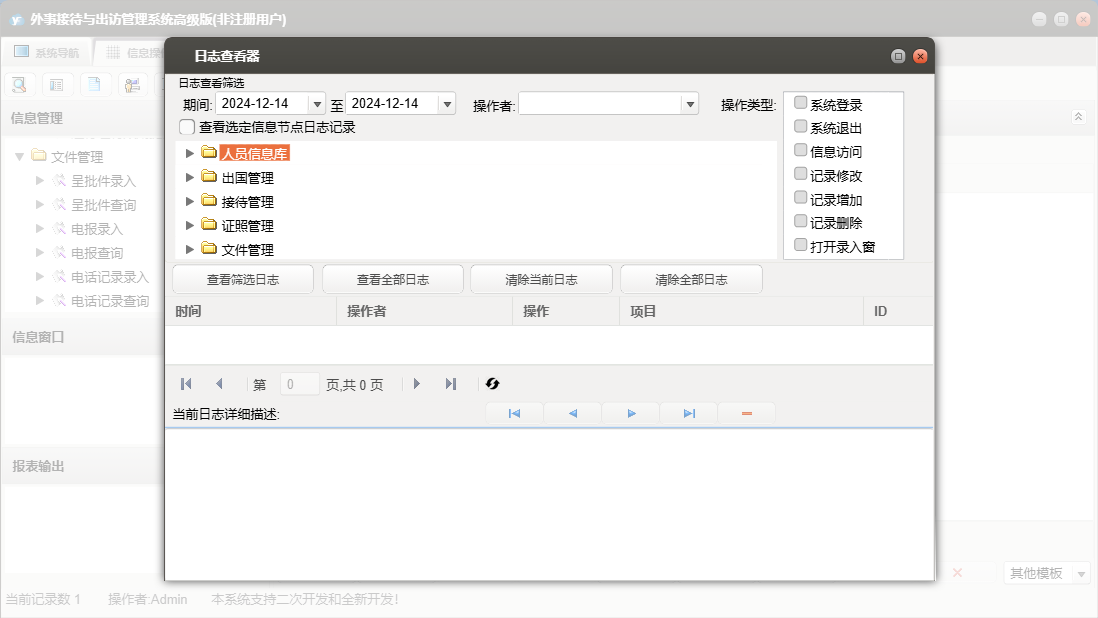Go to previous page of logs
The width and height of the screenshot is (1098, 618).
[219, 384]
